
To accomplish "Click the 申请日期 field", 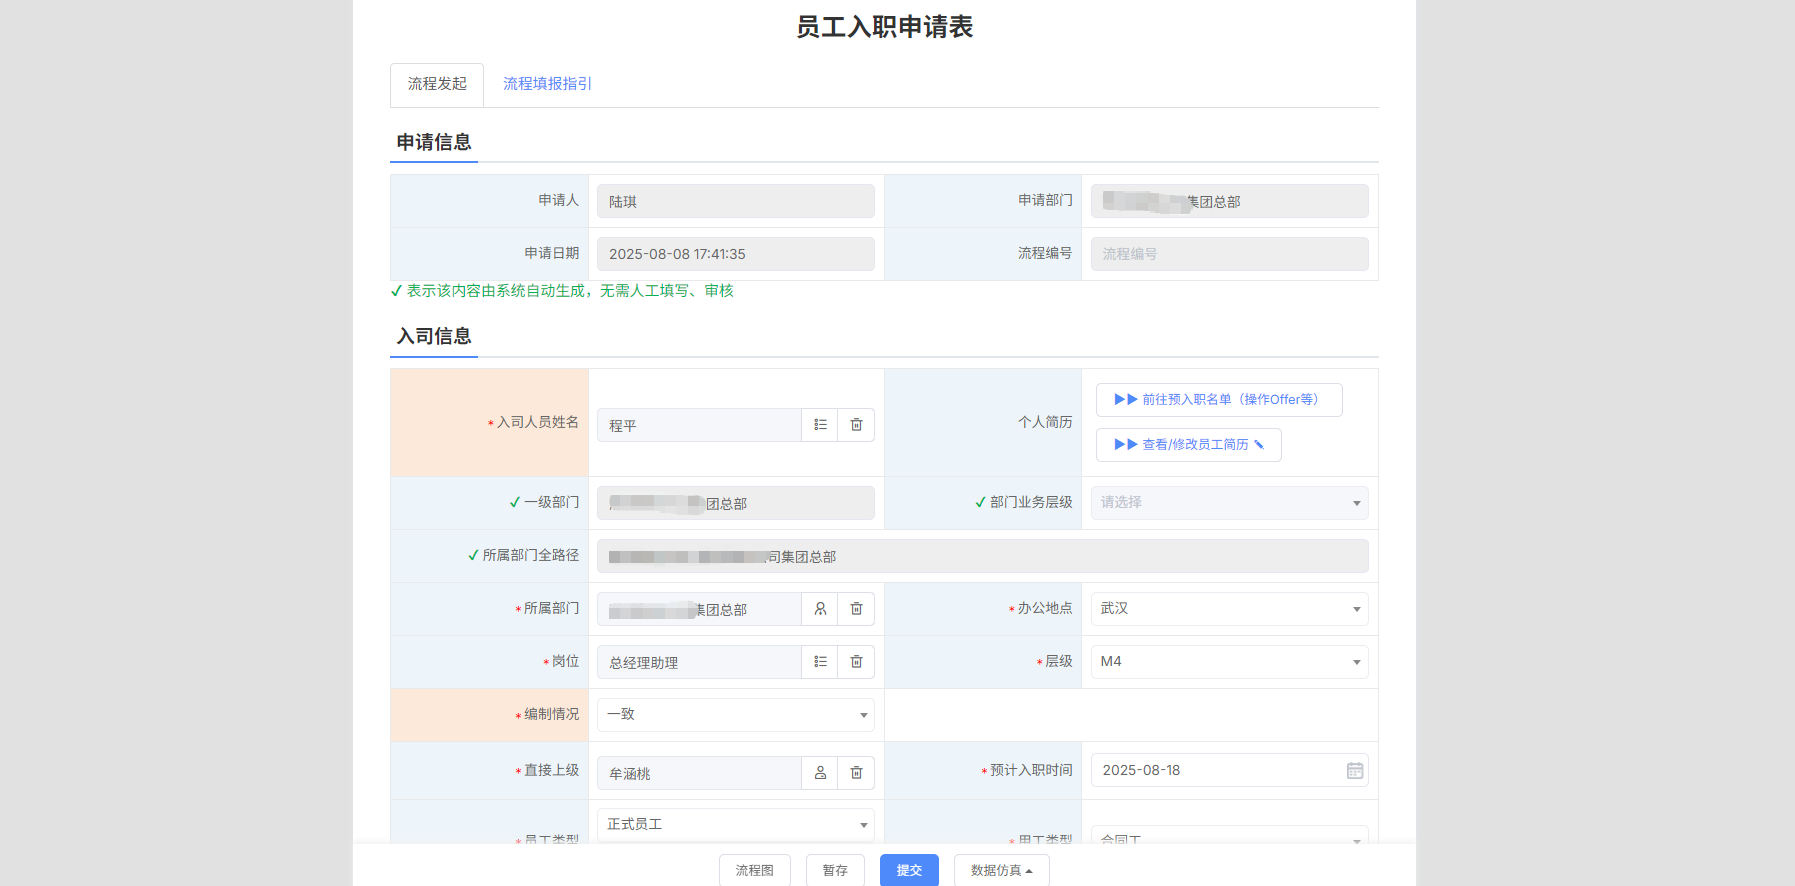I will (x=736, y=254).
